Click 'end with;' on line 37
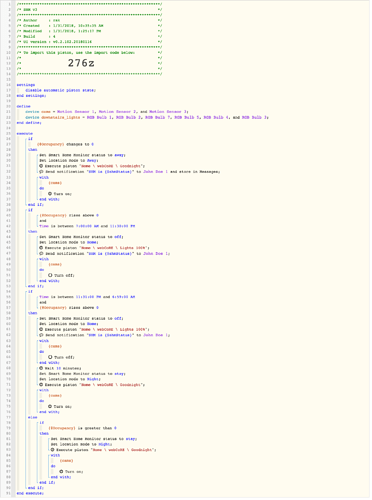This screenshot has width=372, height=500. (49, 199)
